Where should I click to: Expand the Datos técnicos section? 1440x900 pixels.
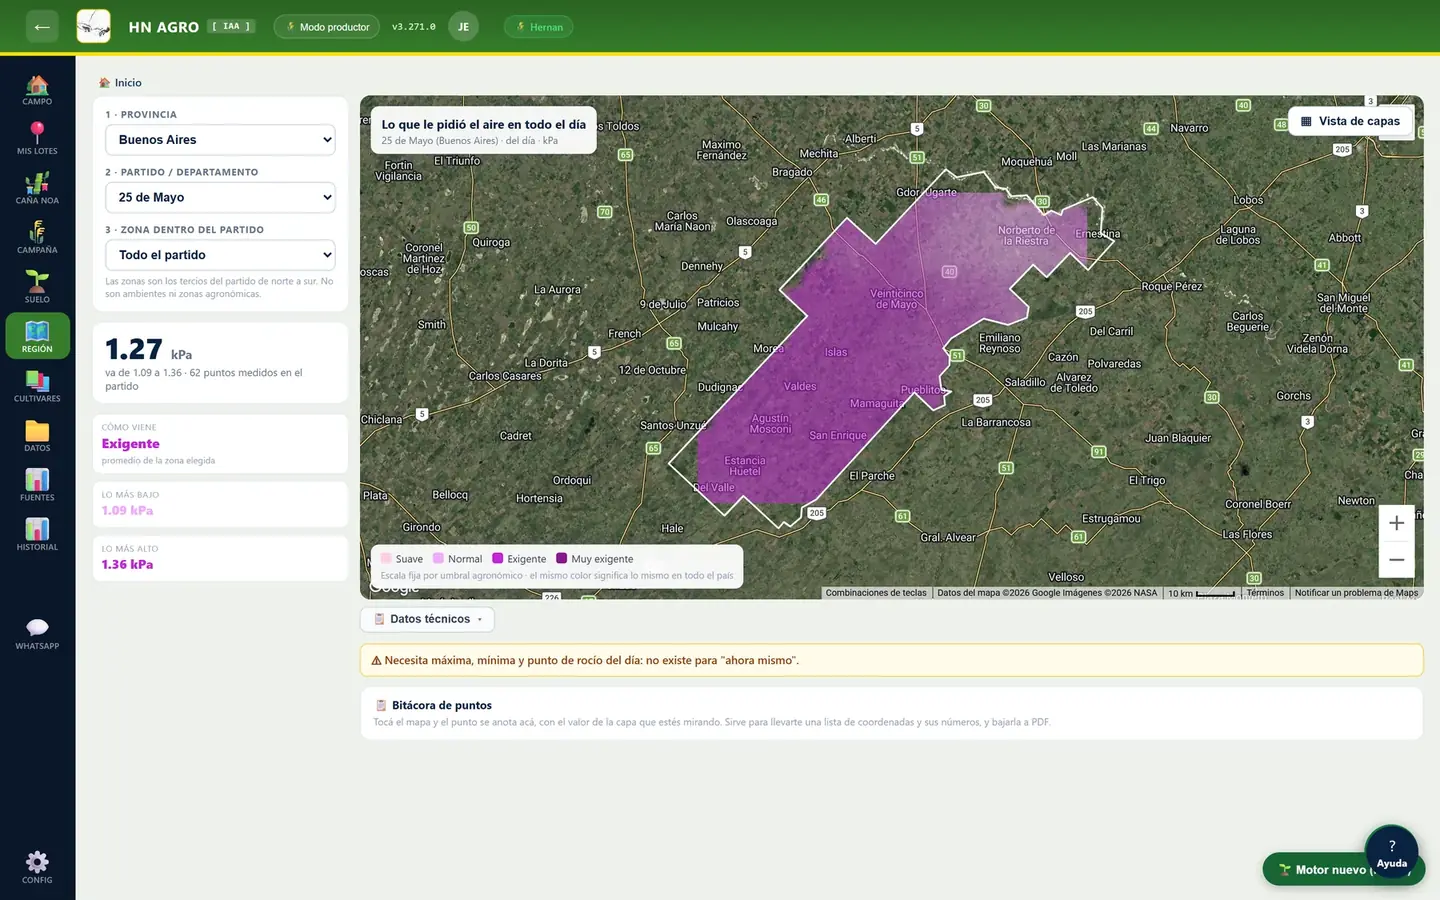pos(427,619)
